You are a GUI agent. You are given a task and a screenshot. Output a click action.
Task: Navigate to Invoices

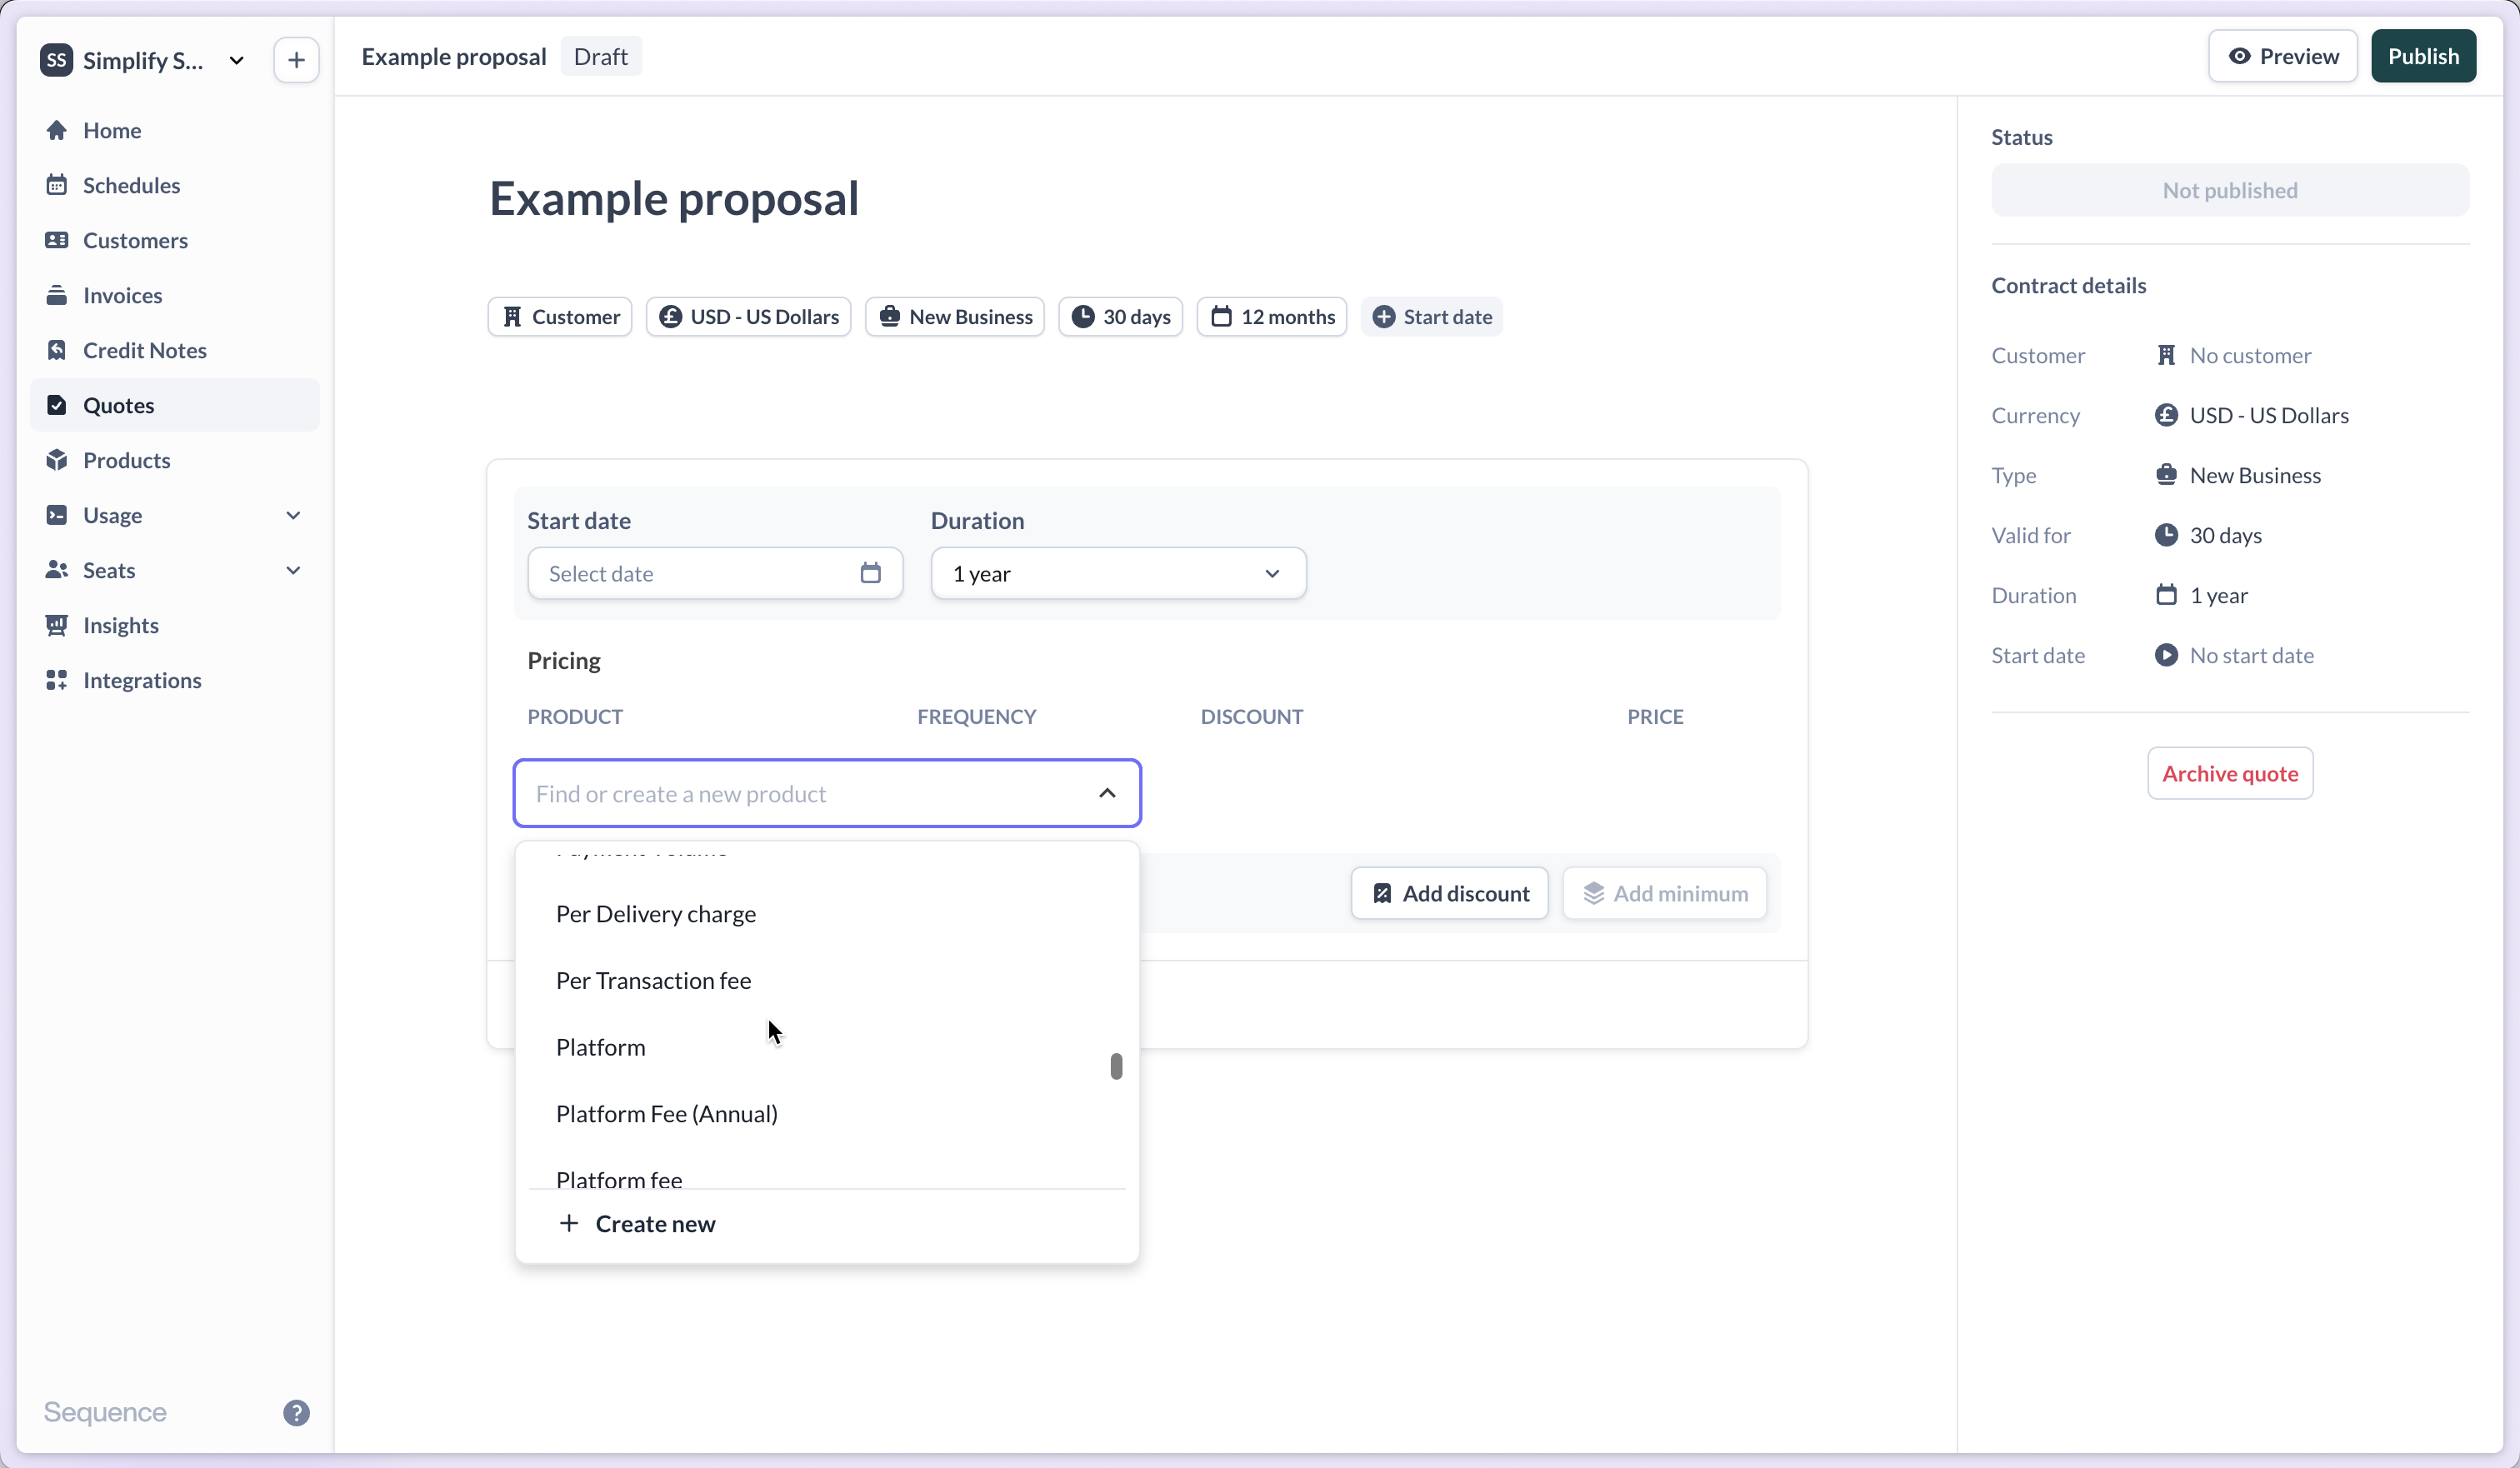(175, 295)
